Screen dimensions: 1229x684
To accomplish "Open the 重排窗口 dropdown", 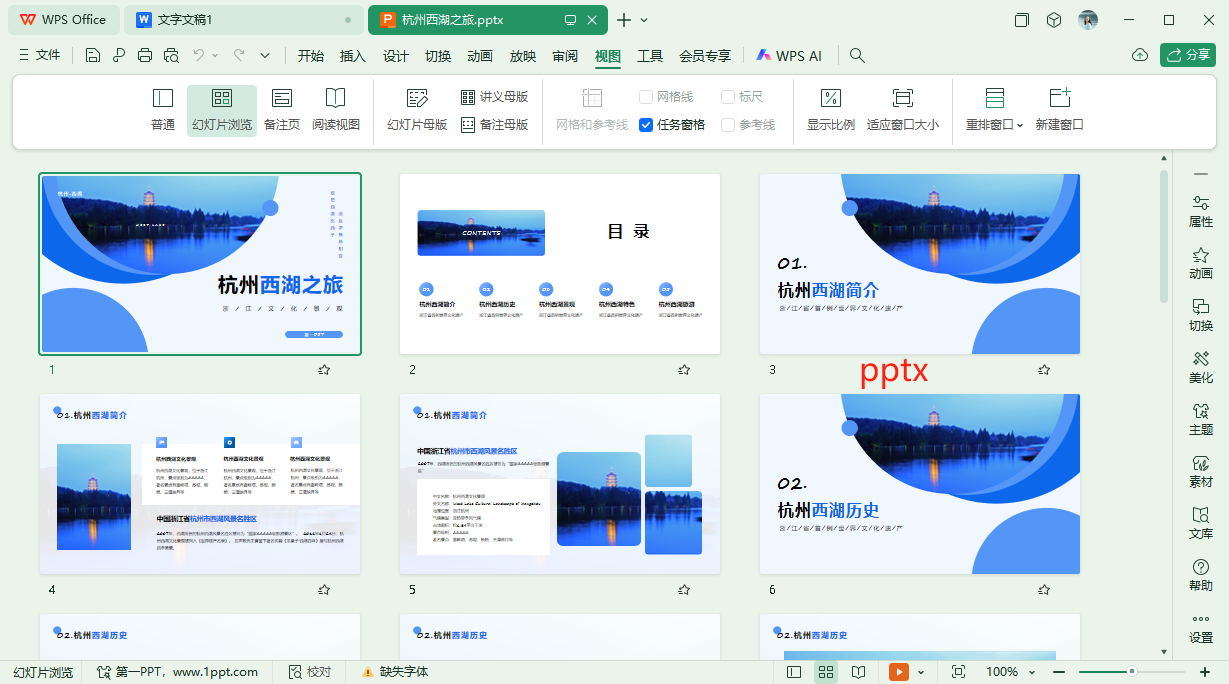I will coord(993,123).
